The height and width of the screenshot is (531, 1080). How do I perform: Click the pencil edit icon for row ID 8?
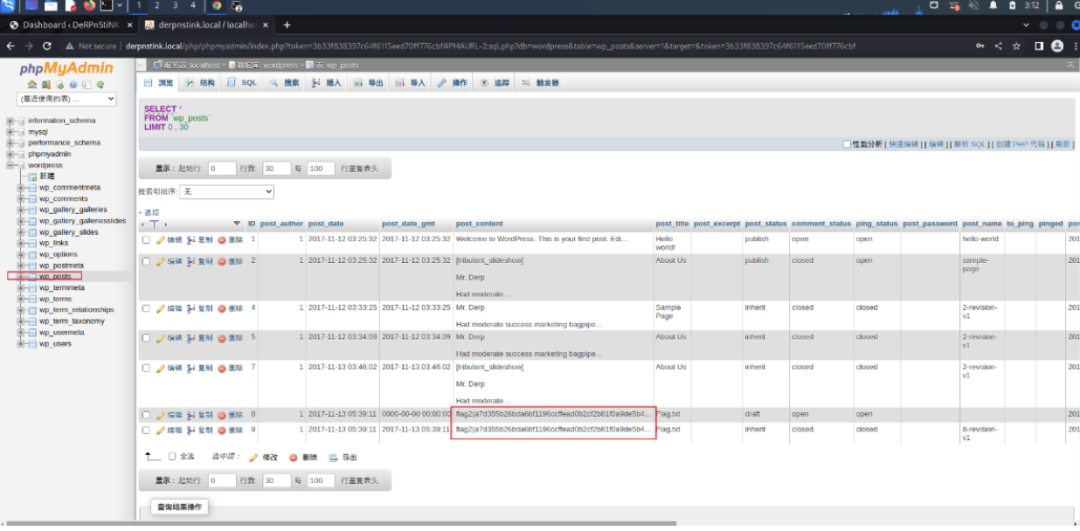point(160,415)
